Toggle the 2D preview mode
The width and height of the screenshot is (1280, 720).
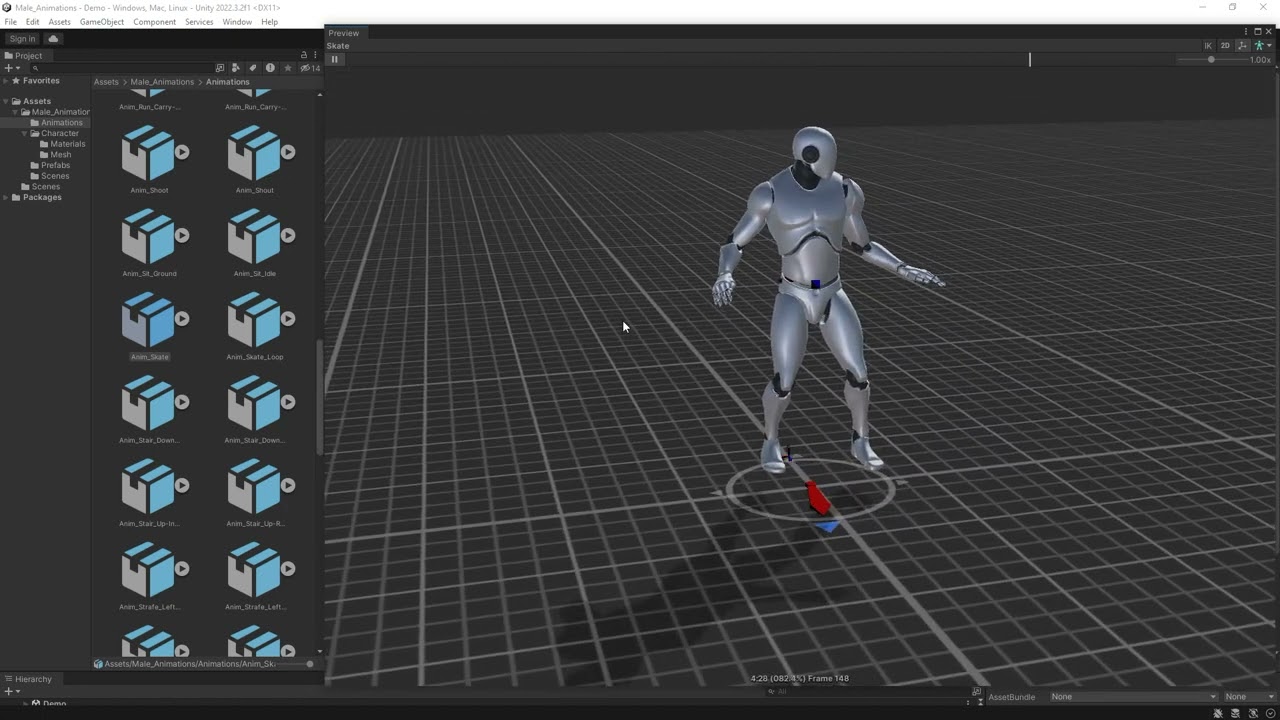coord(1225,46)
